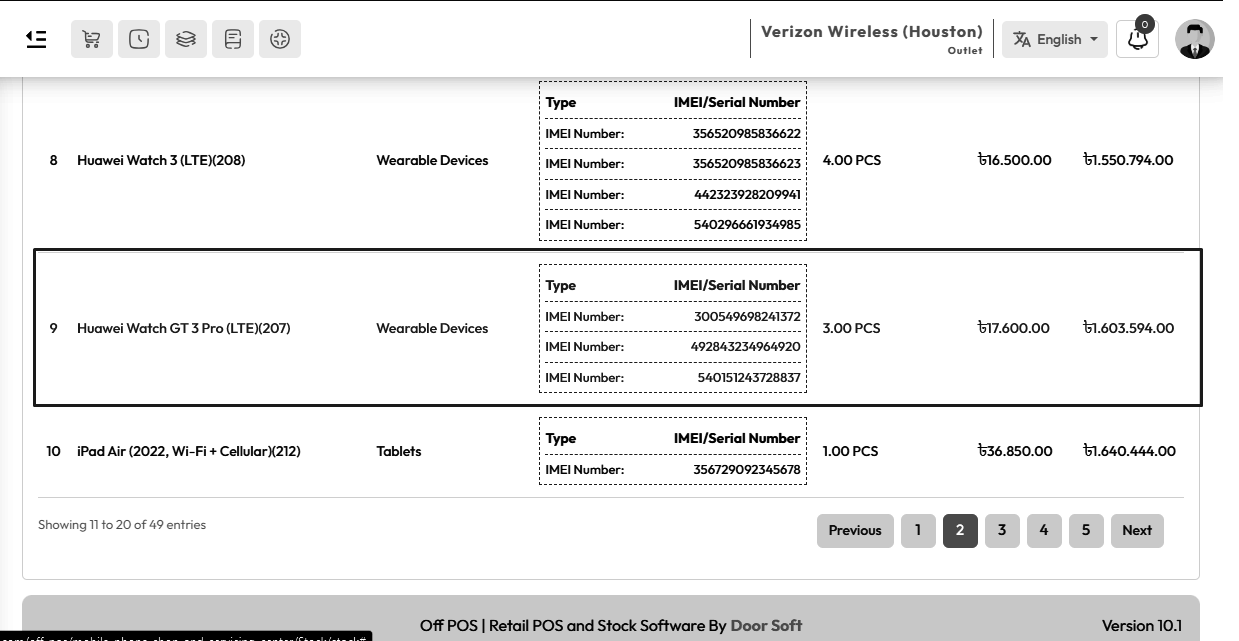
Task: Click the Verizon Wireless (Houston) outlet name
Action: tap(872, 32)
